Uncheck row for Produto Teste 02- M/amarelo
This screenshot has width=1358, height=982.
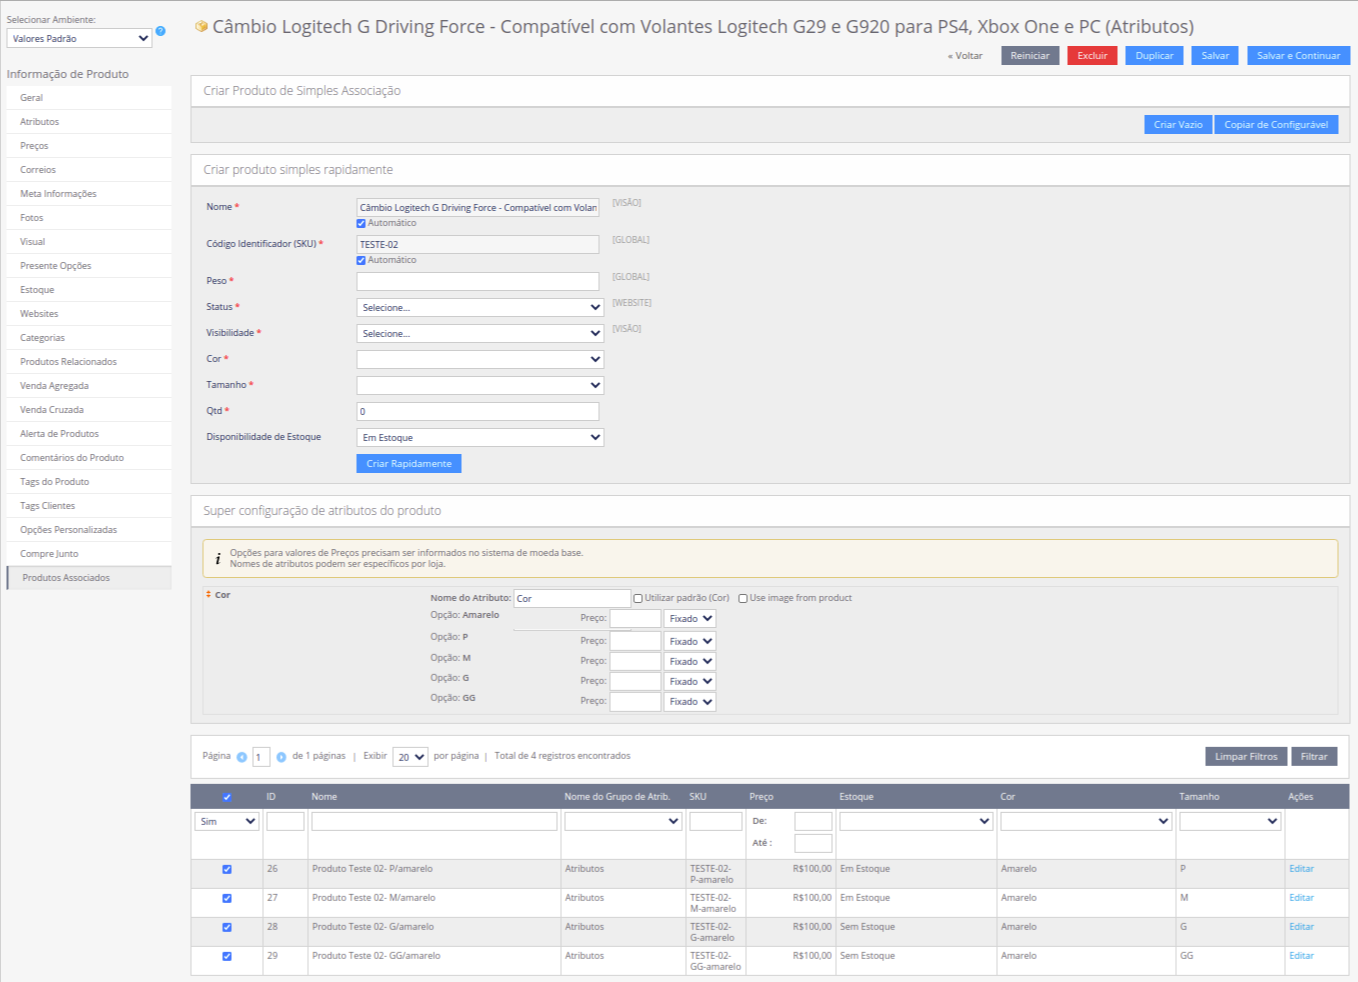pyautogui.click(x=227, y=898)
